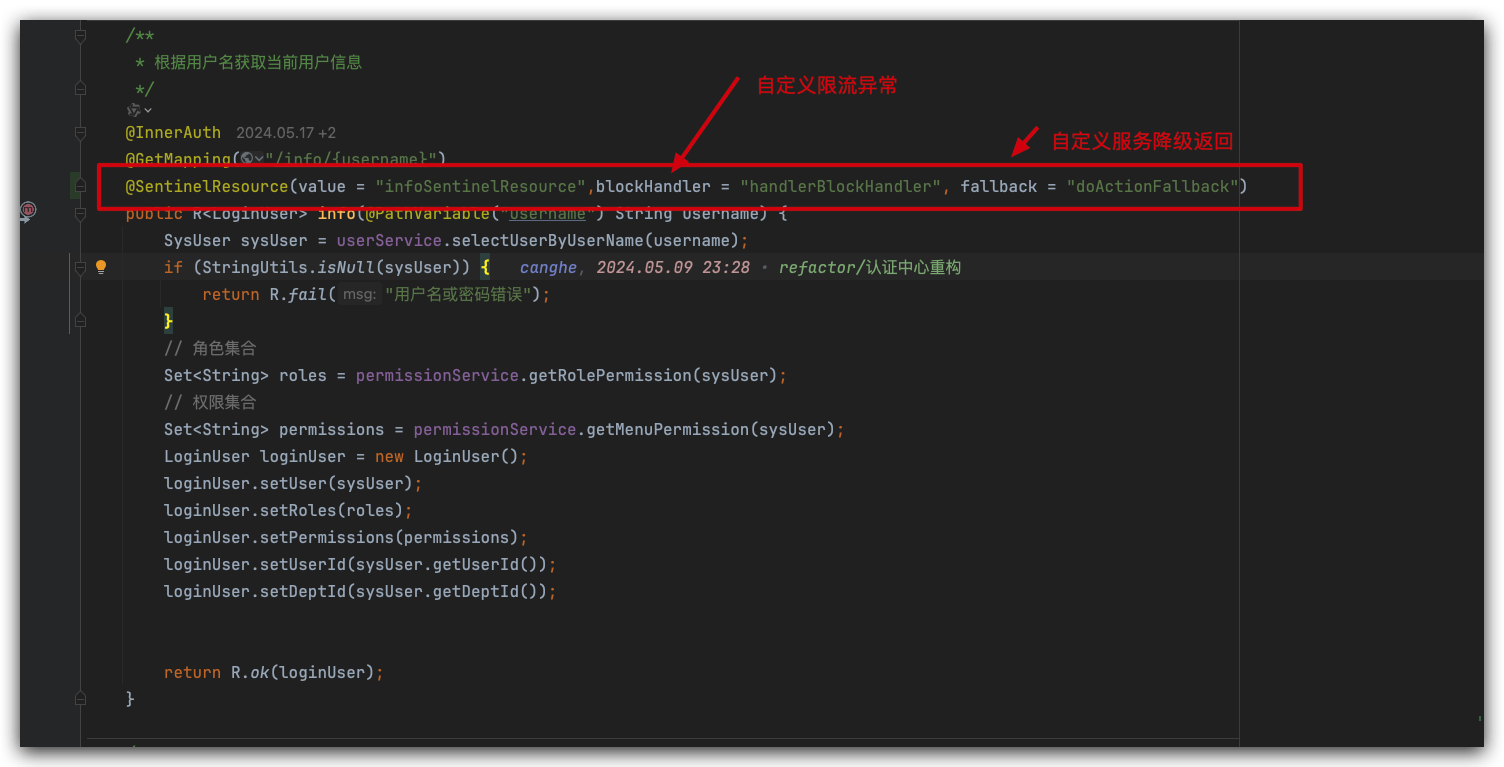The image size is (1504, 767).
Task: Click the commit message "refactor/认证中心重构"
Action: click(x=869, y=268)
